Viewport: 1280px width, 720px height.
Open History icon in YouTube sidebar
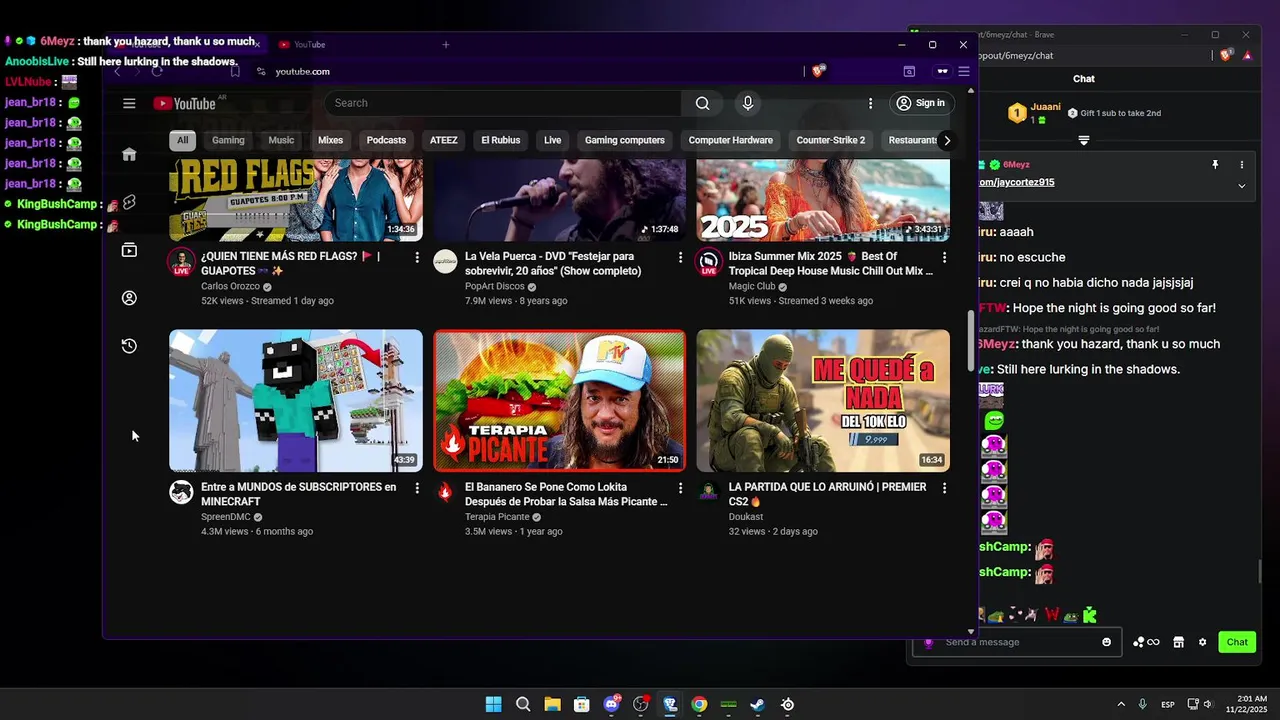(x=129, y=346)
